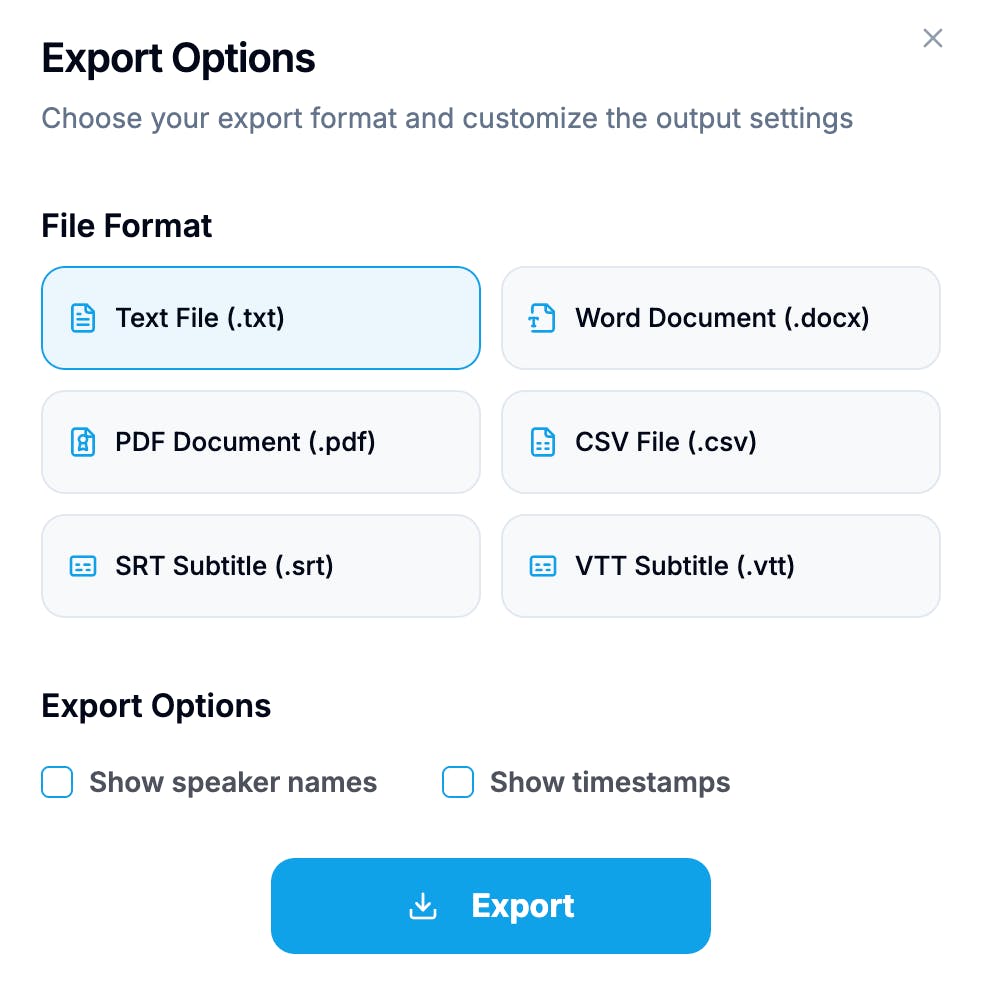The height and width of the screenshot is (986, 984).
Task: Click the download arrow icon on Export
Action: 423,906
